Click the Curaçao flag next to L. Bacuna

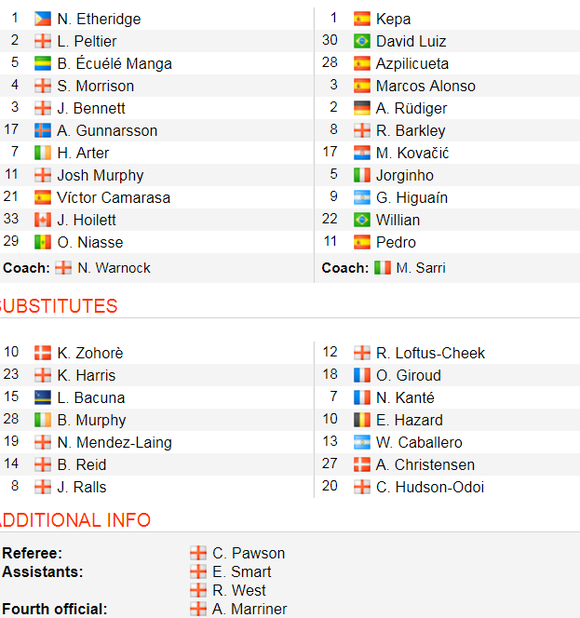point(43,397)
